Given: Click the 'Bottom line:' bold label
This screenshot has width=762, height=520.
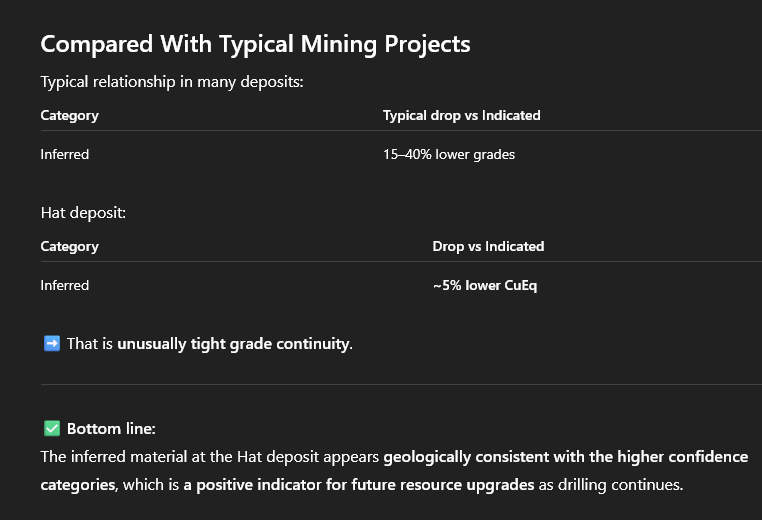Looking at the screenshot, I should tap(111, 429).
